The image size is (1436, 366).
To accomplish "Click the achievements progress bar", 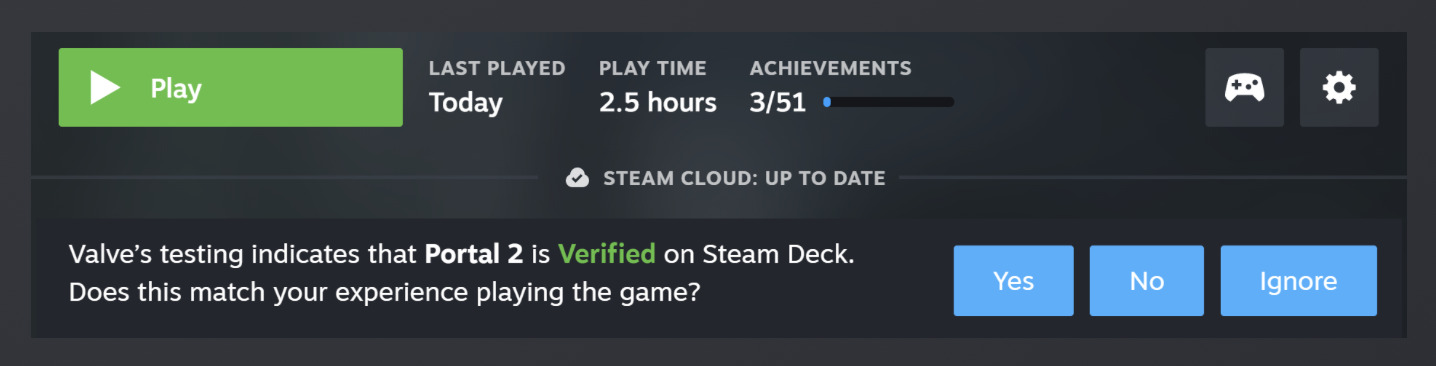I will (x=888, y=102).
